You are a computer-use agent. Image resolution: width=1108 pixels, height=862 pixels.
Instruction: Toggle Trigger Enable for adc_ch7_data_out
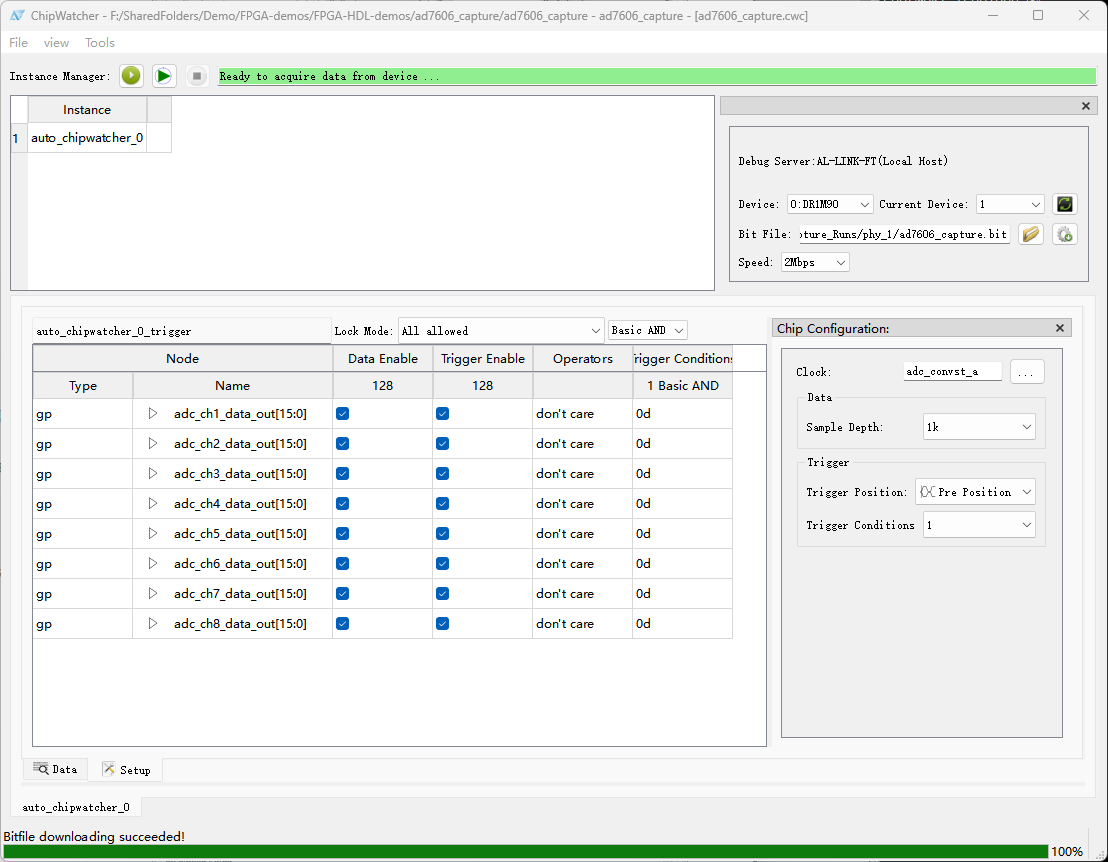(x=442, y=594)
